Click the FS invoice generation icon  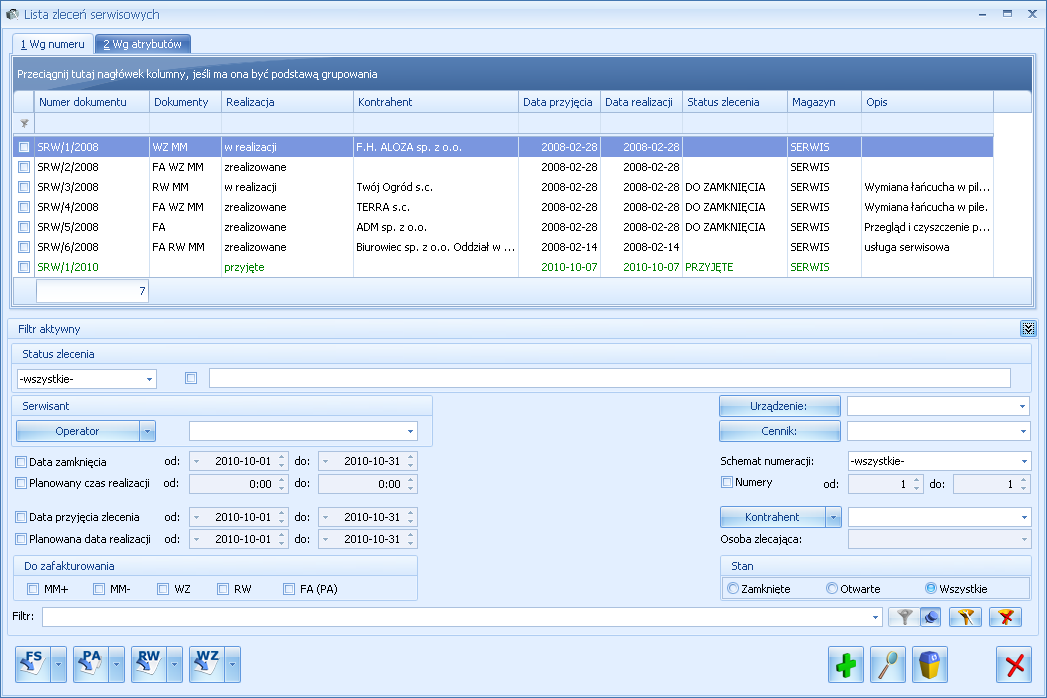33,664
